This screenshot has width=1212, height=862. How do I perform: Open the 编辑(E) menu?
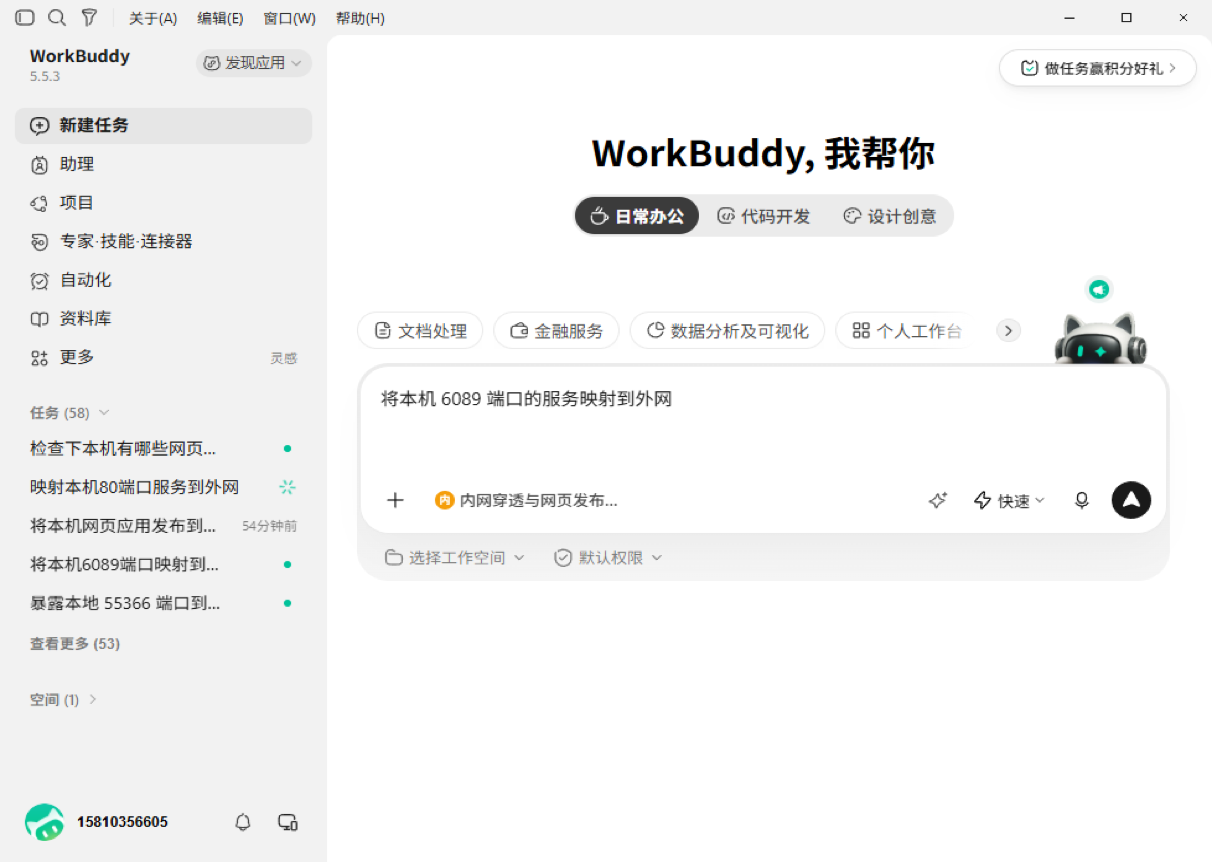click(x=220, y=18)
